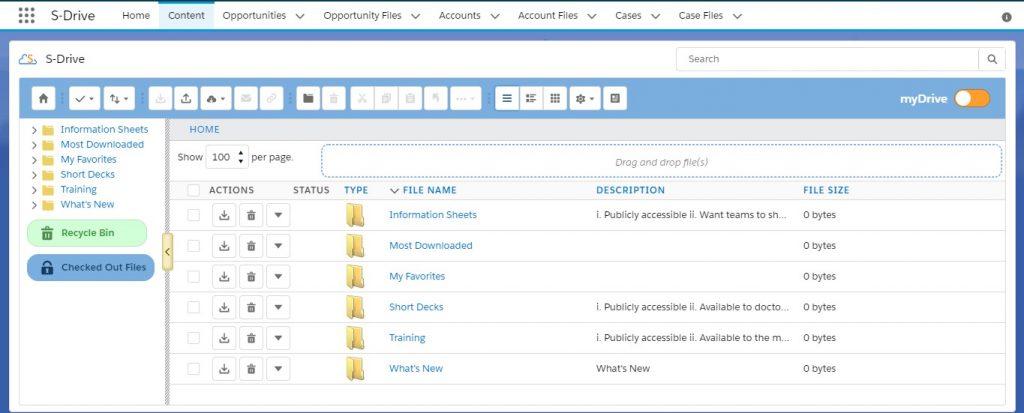Delete the What's New folder row
This screenshot has height=413, width=1024.
(x=251, y=369)
